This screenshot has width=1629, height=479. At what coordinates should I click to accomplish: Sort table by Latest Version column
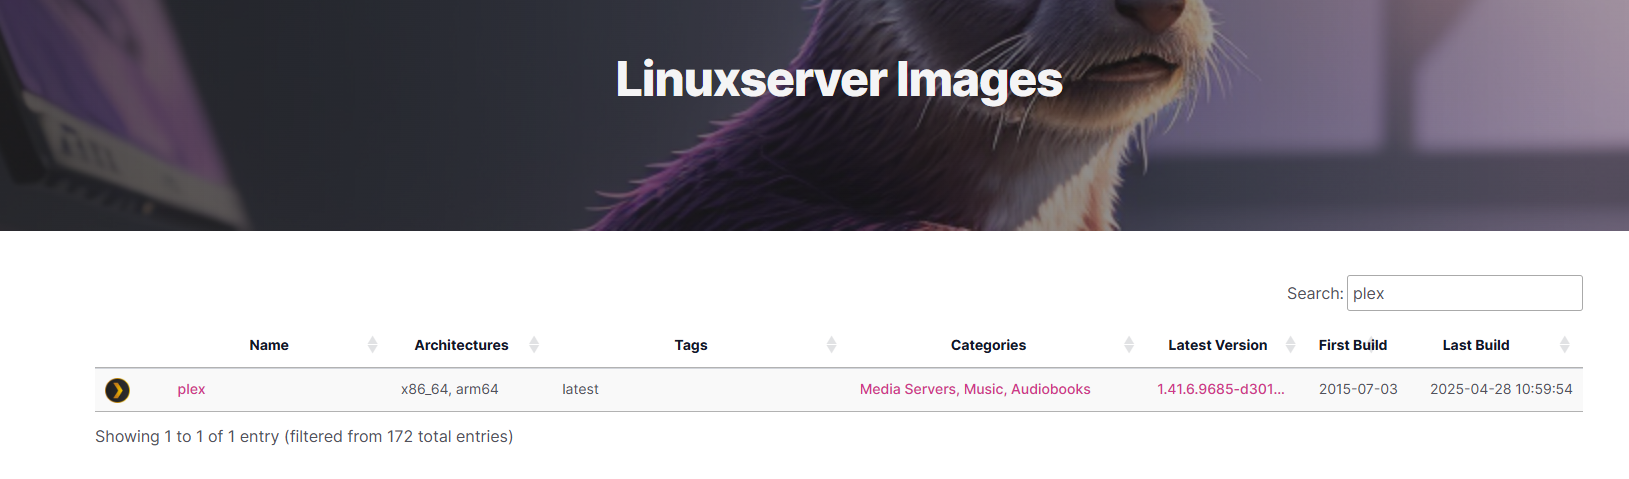tap(1218, 345)
